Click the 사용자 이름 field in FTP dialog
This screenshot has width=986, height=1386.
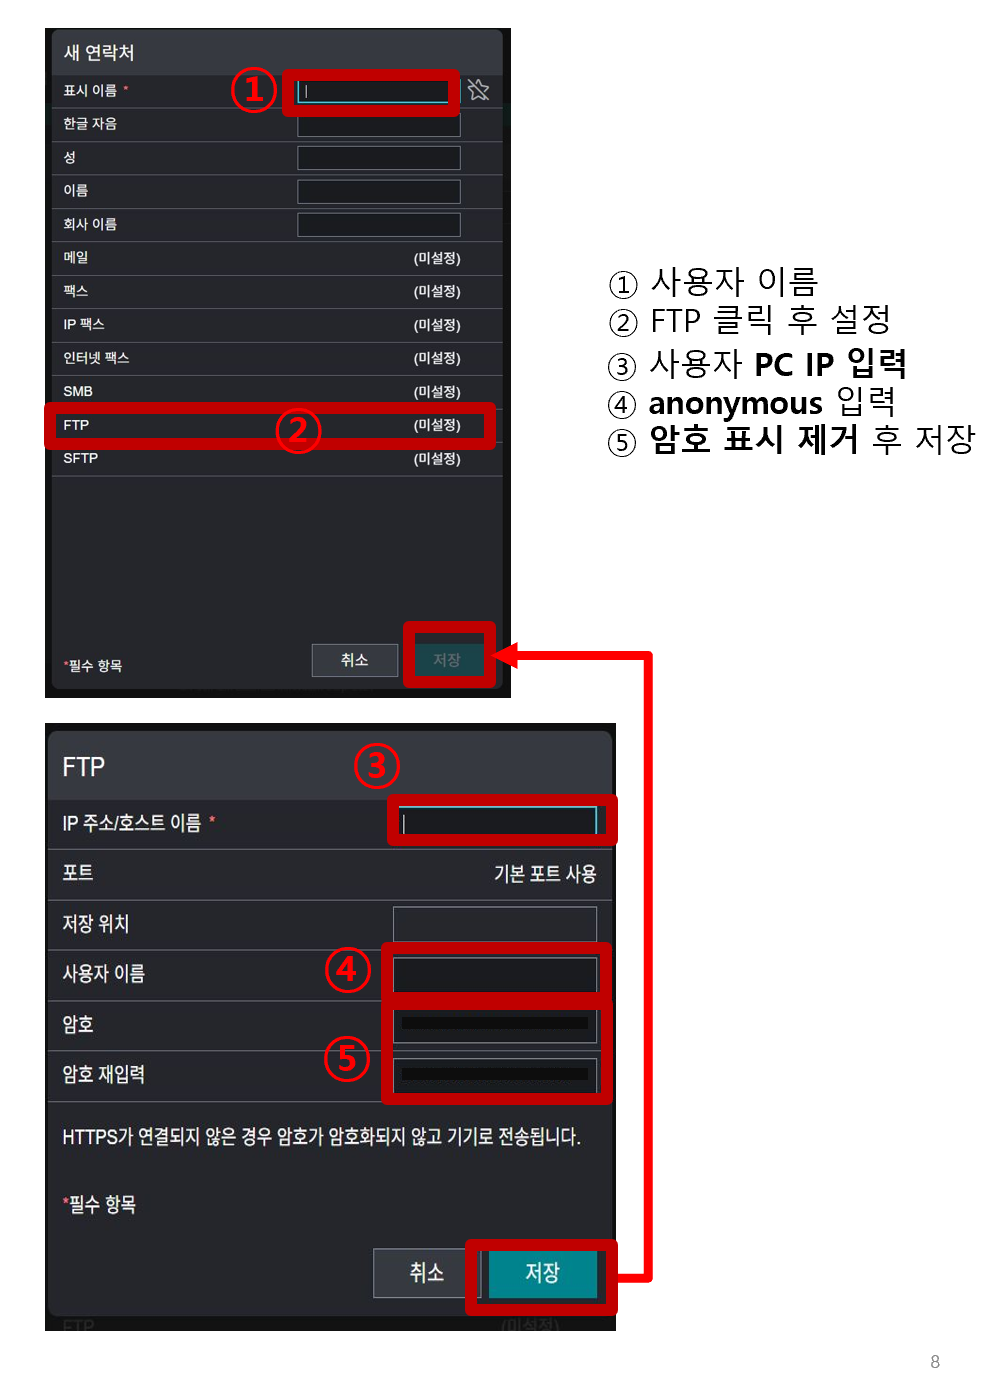tap(495, 974)
